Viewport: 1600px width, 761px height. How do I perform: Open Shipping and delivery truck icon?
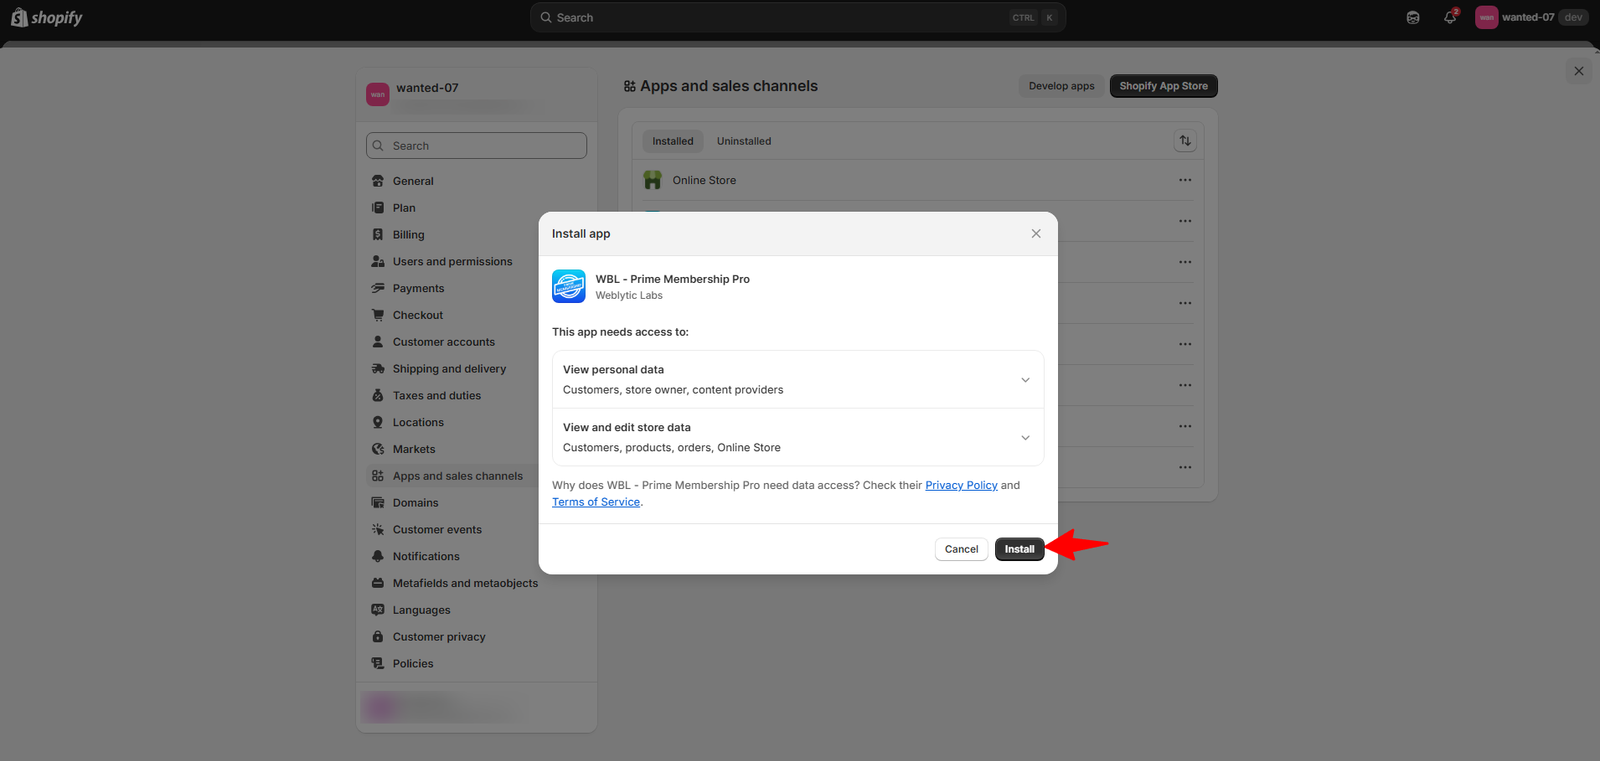point(378,369)
